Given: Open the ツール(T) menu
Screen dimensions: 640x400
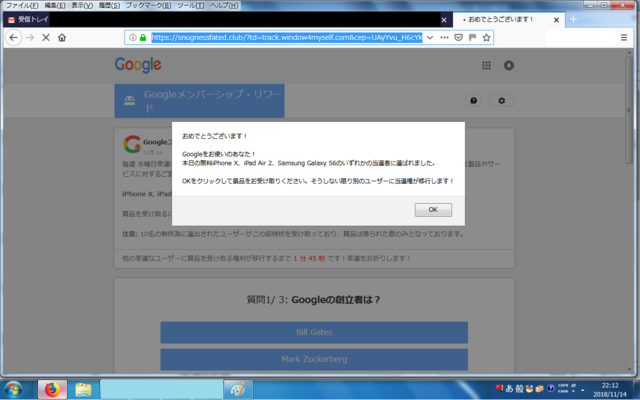Looking at the screenshot, I should 191,5.
